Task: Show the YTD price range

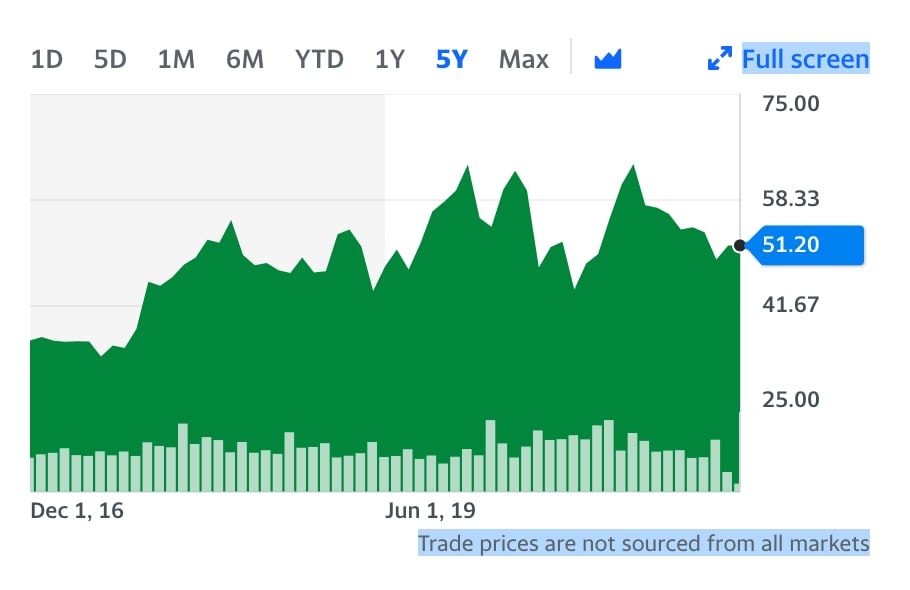Action: coord(319,59)
